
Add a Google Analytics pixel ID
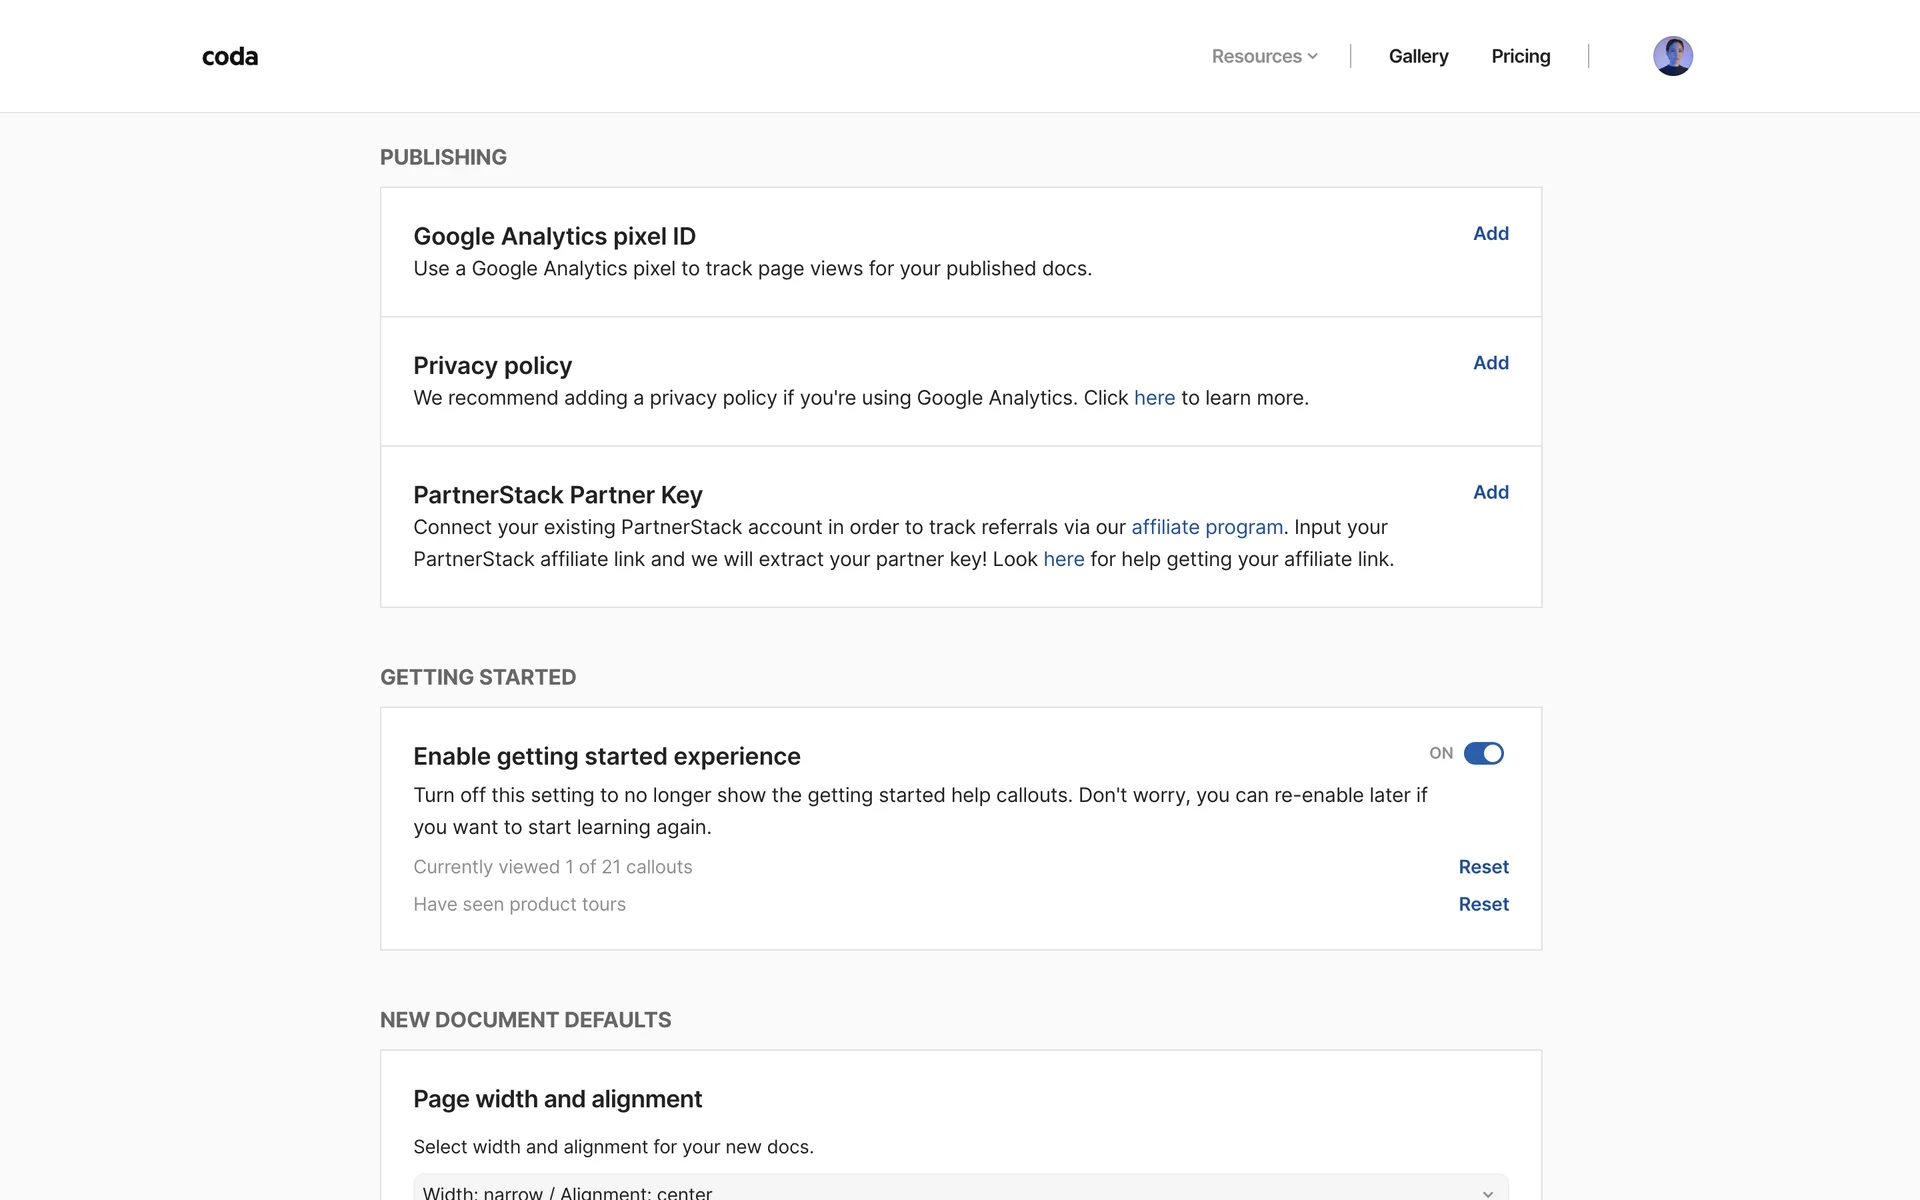[1490, 234]
